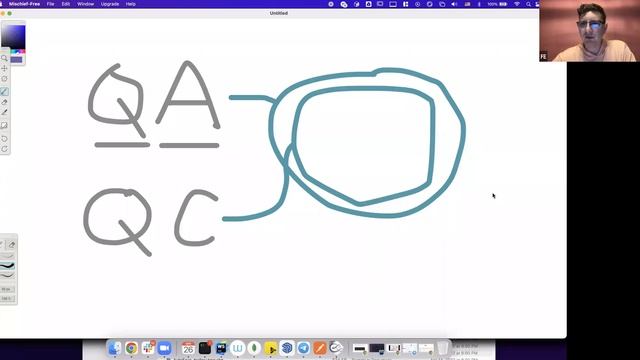Open the File menu

[51, 4]
